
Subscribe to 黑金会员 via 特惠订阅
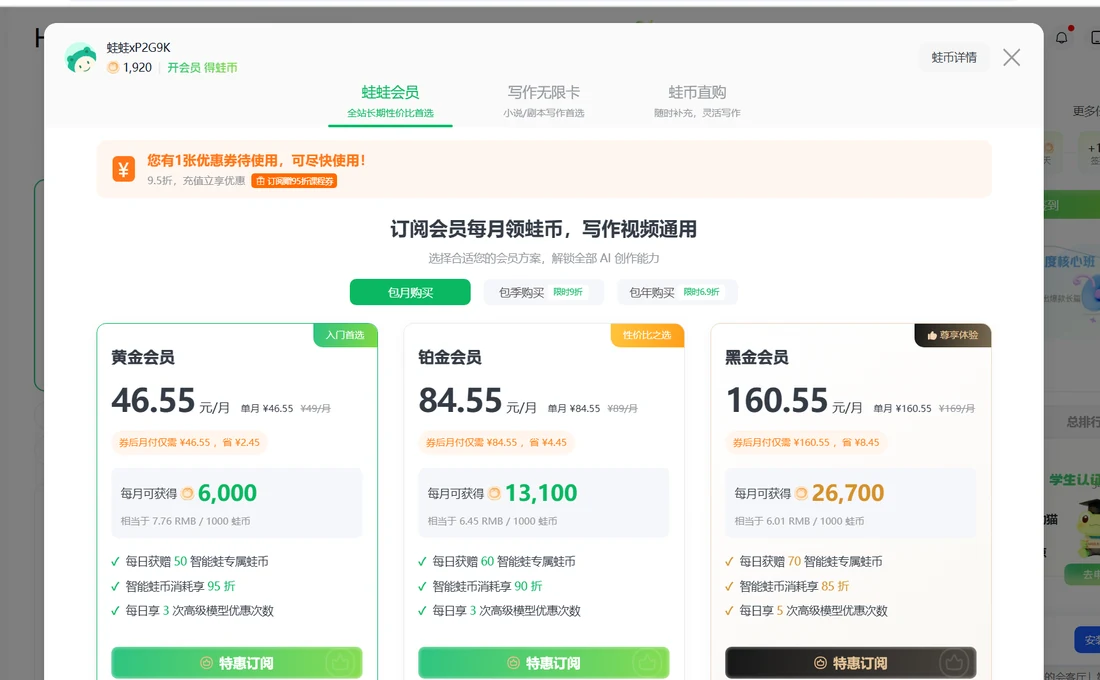tap(850, 662)
